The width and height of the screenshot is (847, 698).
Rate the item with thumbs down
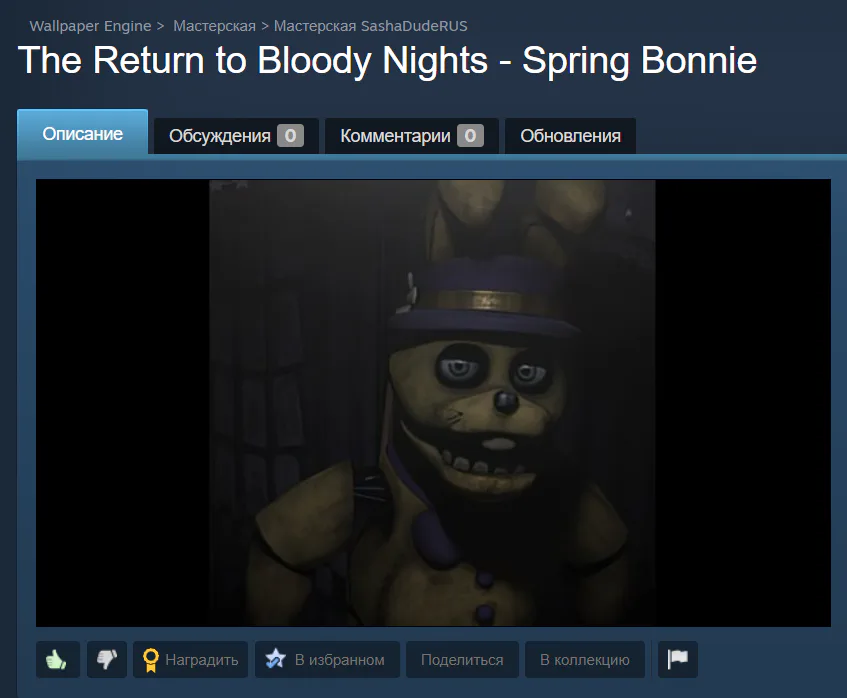[107, 659]
